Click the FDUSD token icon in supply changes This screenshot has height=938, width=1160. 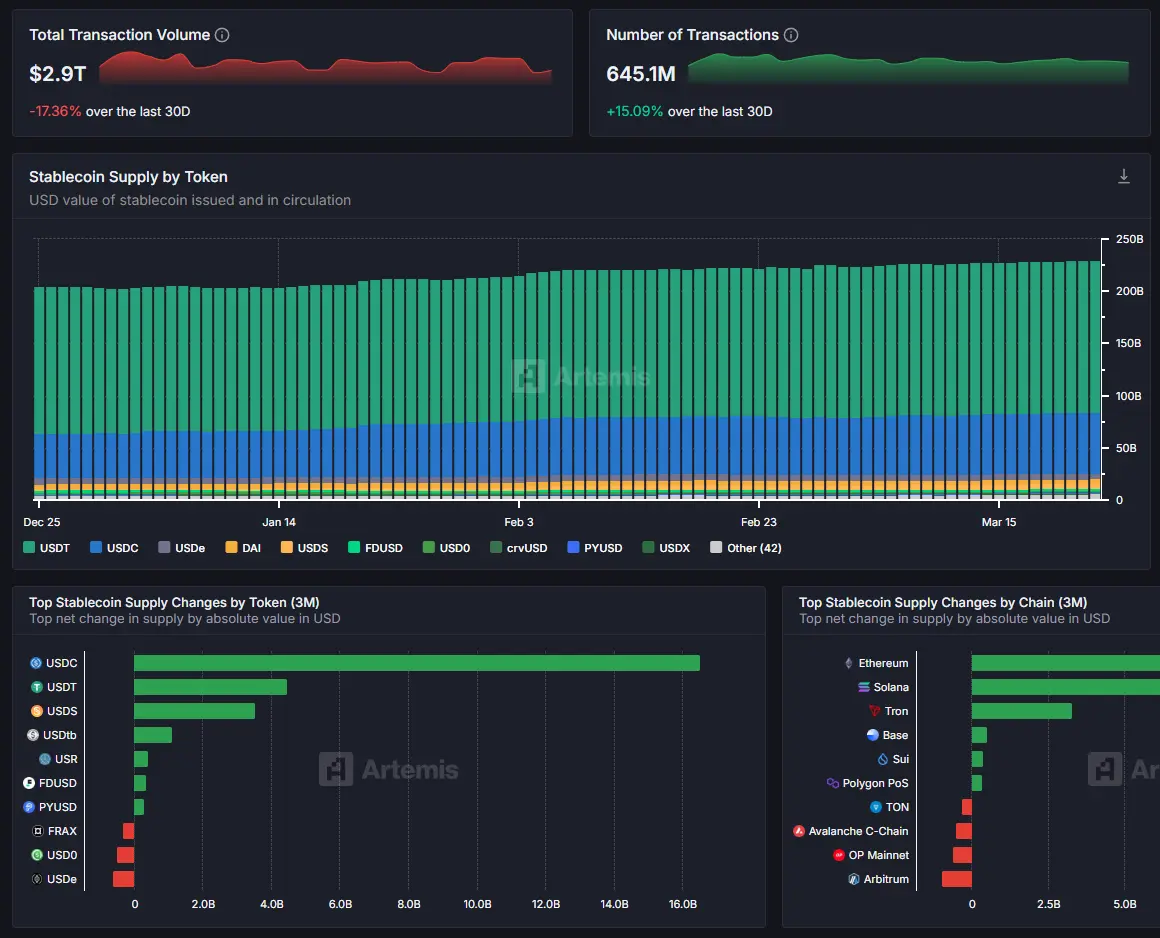coord(29,783)
